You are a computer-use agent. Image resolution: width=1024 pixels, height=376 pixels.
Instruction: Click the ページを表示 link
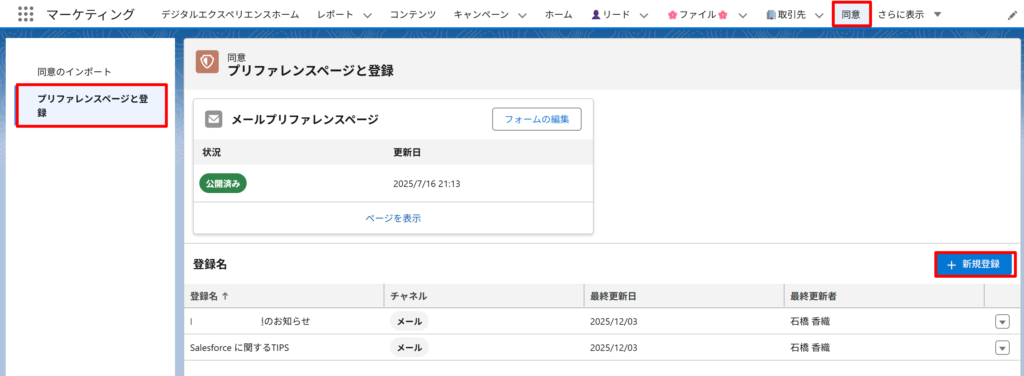click(393, 218)
